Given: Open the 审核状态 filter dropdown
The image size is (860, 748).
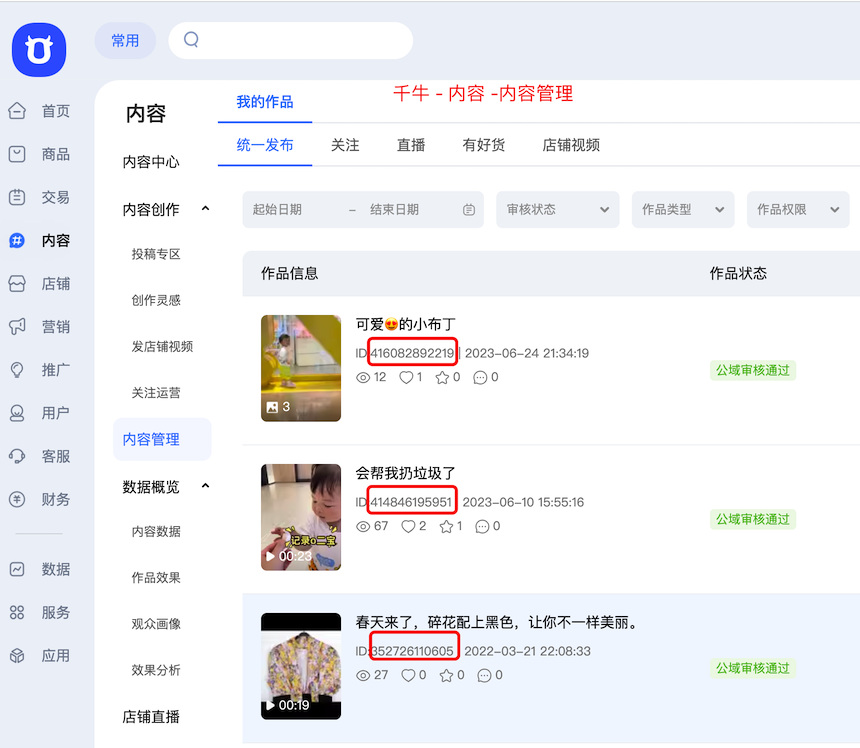Looking at the screenshot, I should coord(557,210).
